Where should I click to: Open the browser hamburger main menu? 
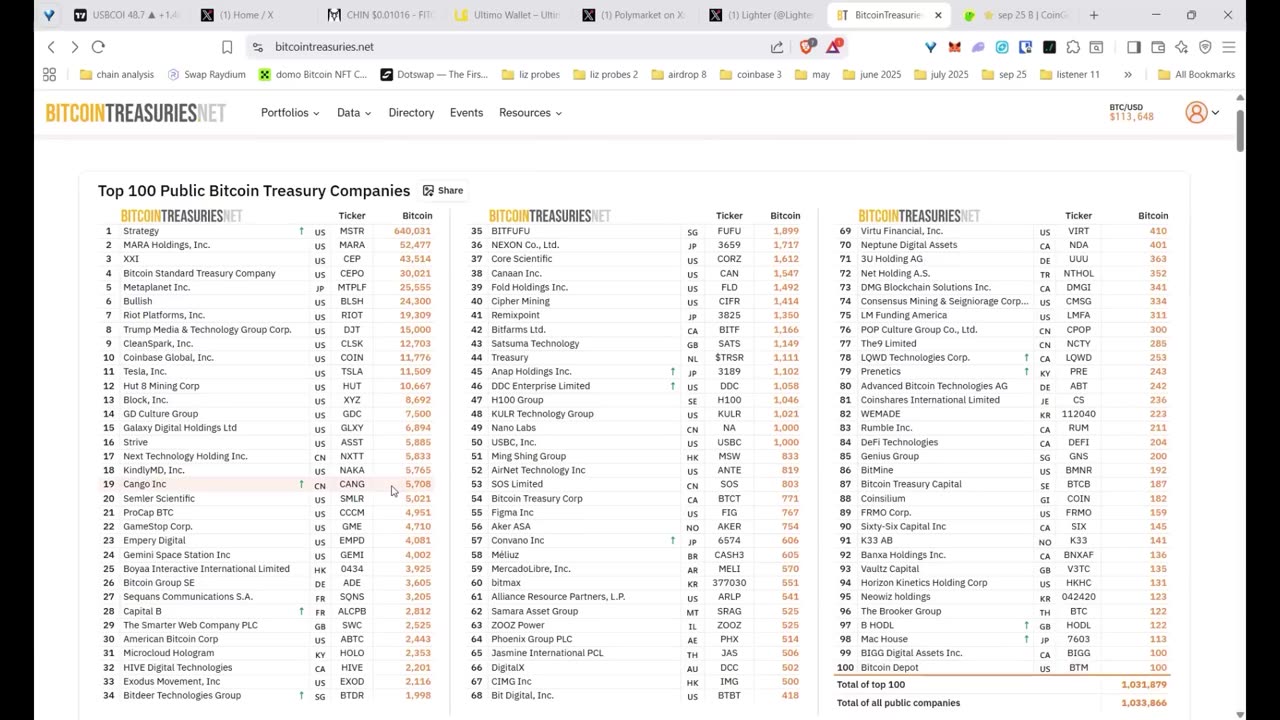coord(1229,47)
